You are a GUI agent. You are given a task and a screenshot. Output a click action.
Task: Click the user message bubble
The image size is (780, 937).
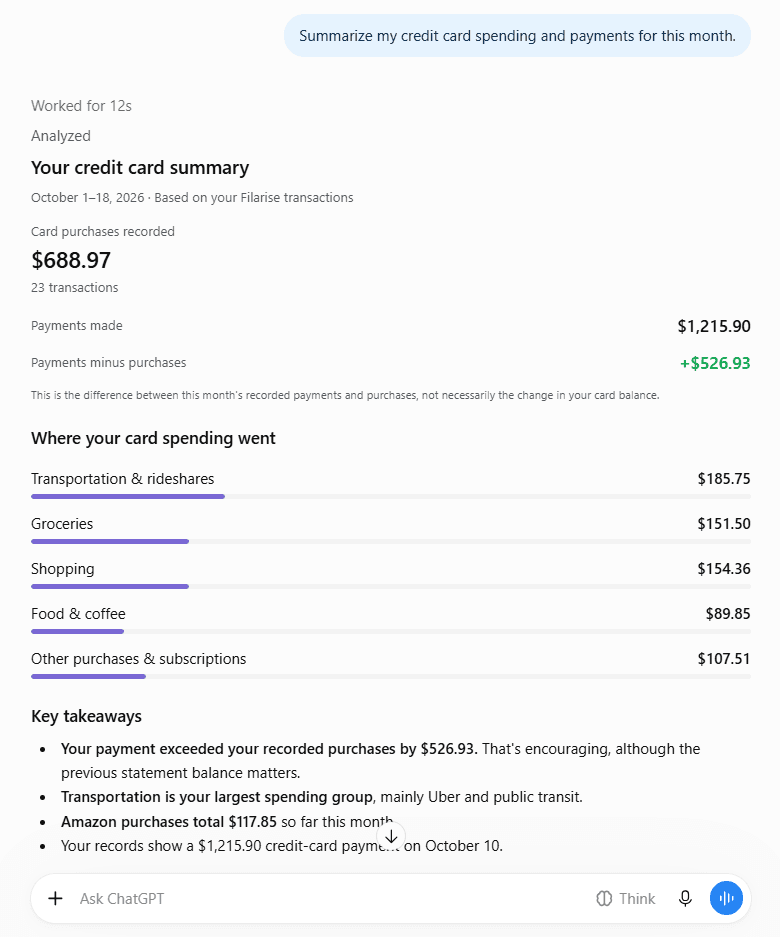click(x=517, y=36)
